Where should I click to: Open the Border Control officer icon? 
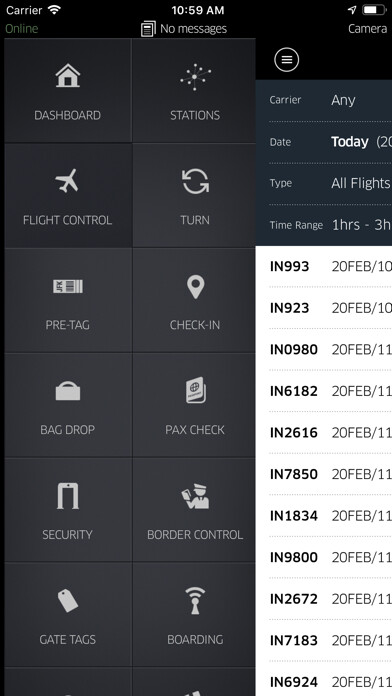[195, 496]
